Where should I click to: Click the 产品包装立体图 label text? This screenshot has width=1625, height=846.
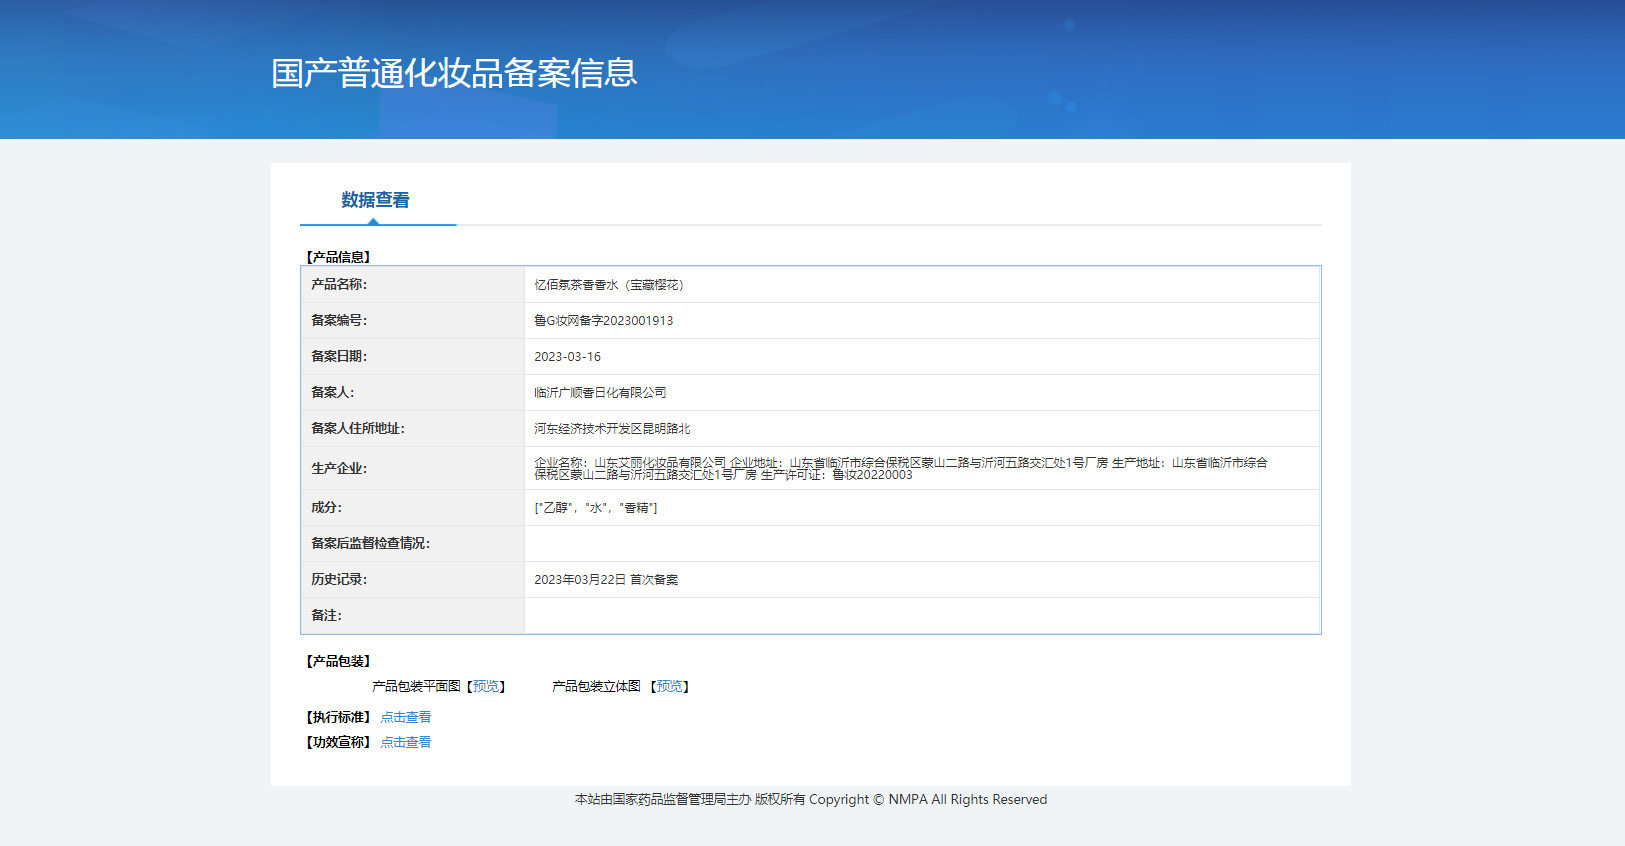(x=596, y=686)
